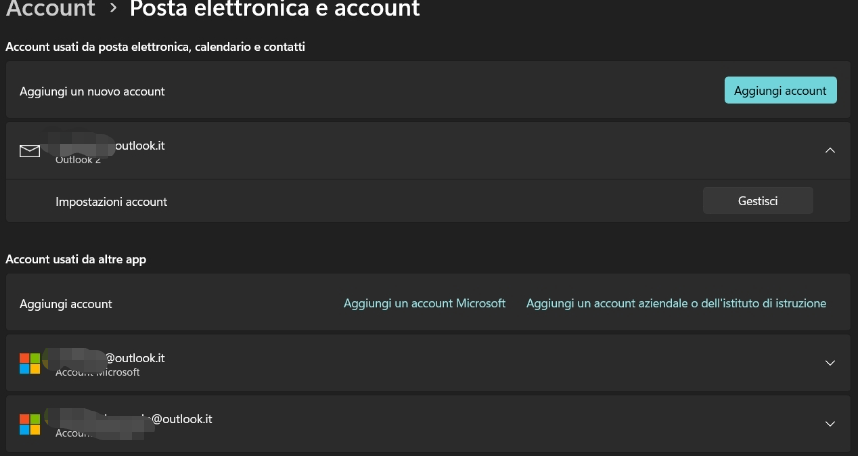Select the Impostazioni account label
Viewport: 858px width, 456px height.
coord(111,201)
